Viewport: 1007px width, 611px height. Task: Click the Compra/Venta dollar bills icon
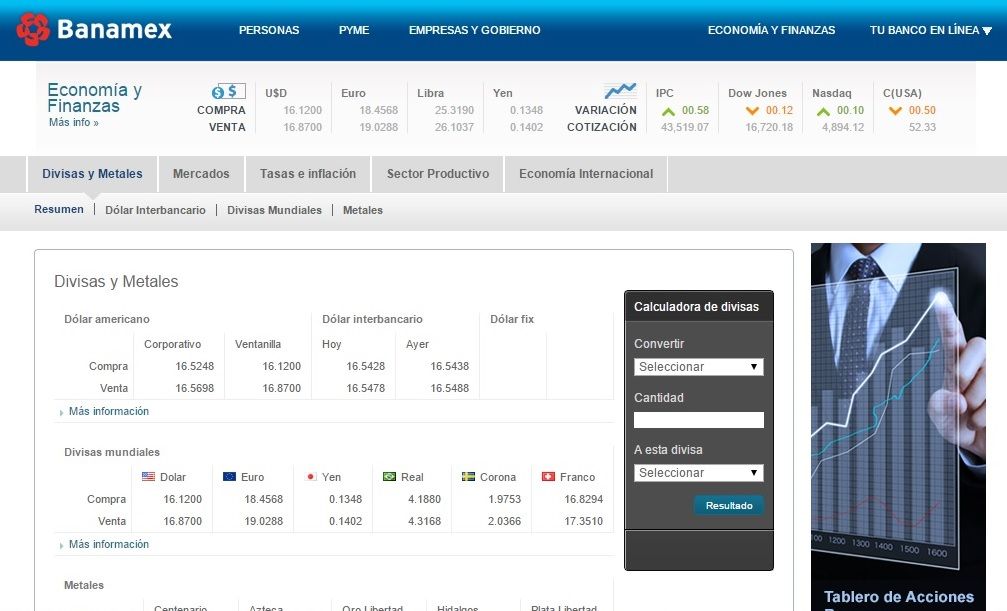pos(228,89)
